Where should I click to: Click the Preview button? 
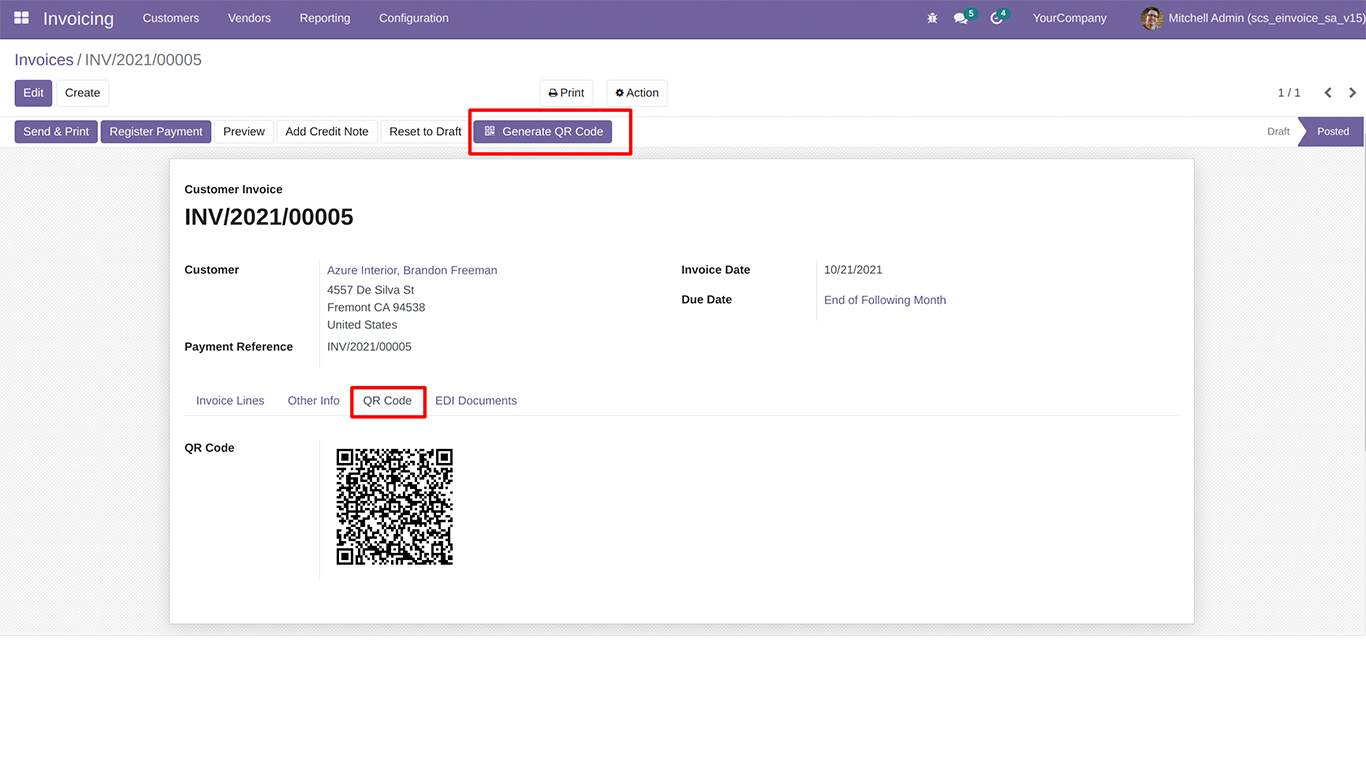pos(244,131)
